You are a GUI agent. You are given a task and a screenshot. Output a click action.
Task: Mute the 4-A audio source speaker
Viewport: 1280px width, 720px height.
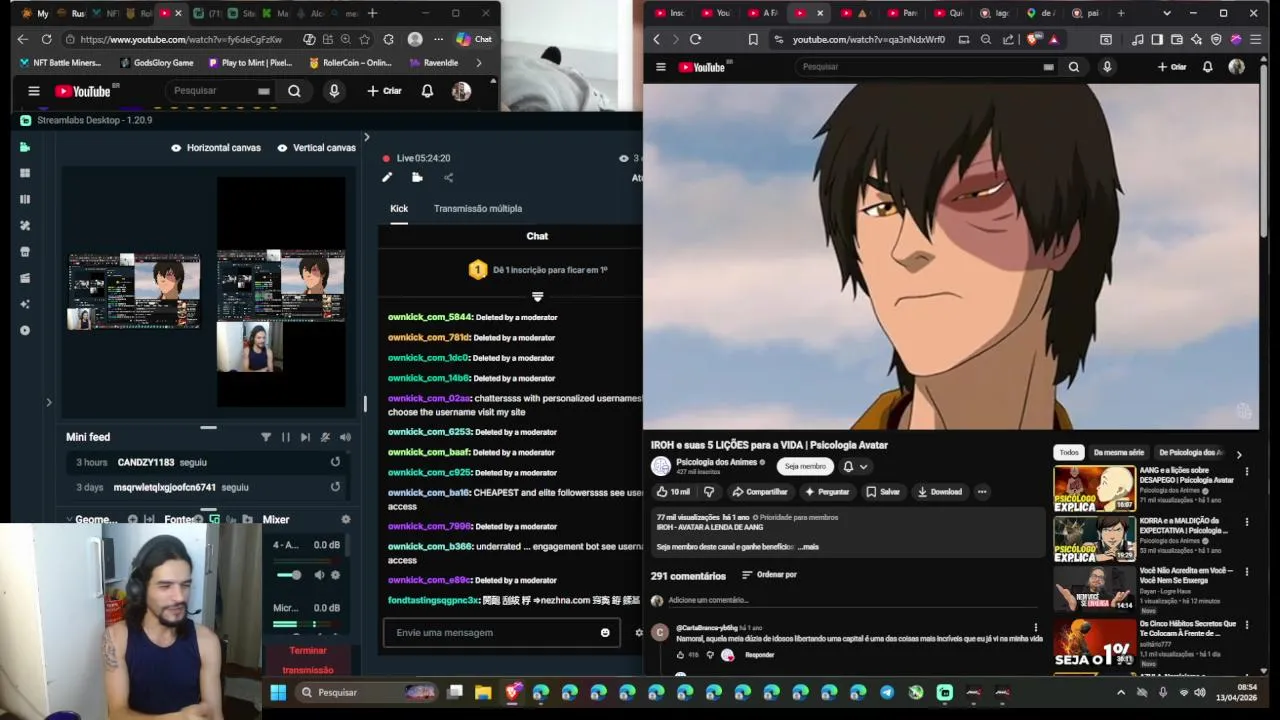319,575
